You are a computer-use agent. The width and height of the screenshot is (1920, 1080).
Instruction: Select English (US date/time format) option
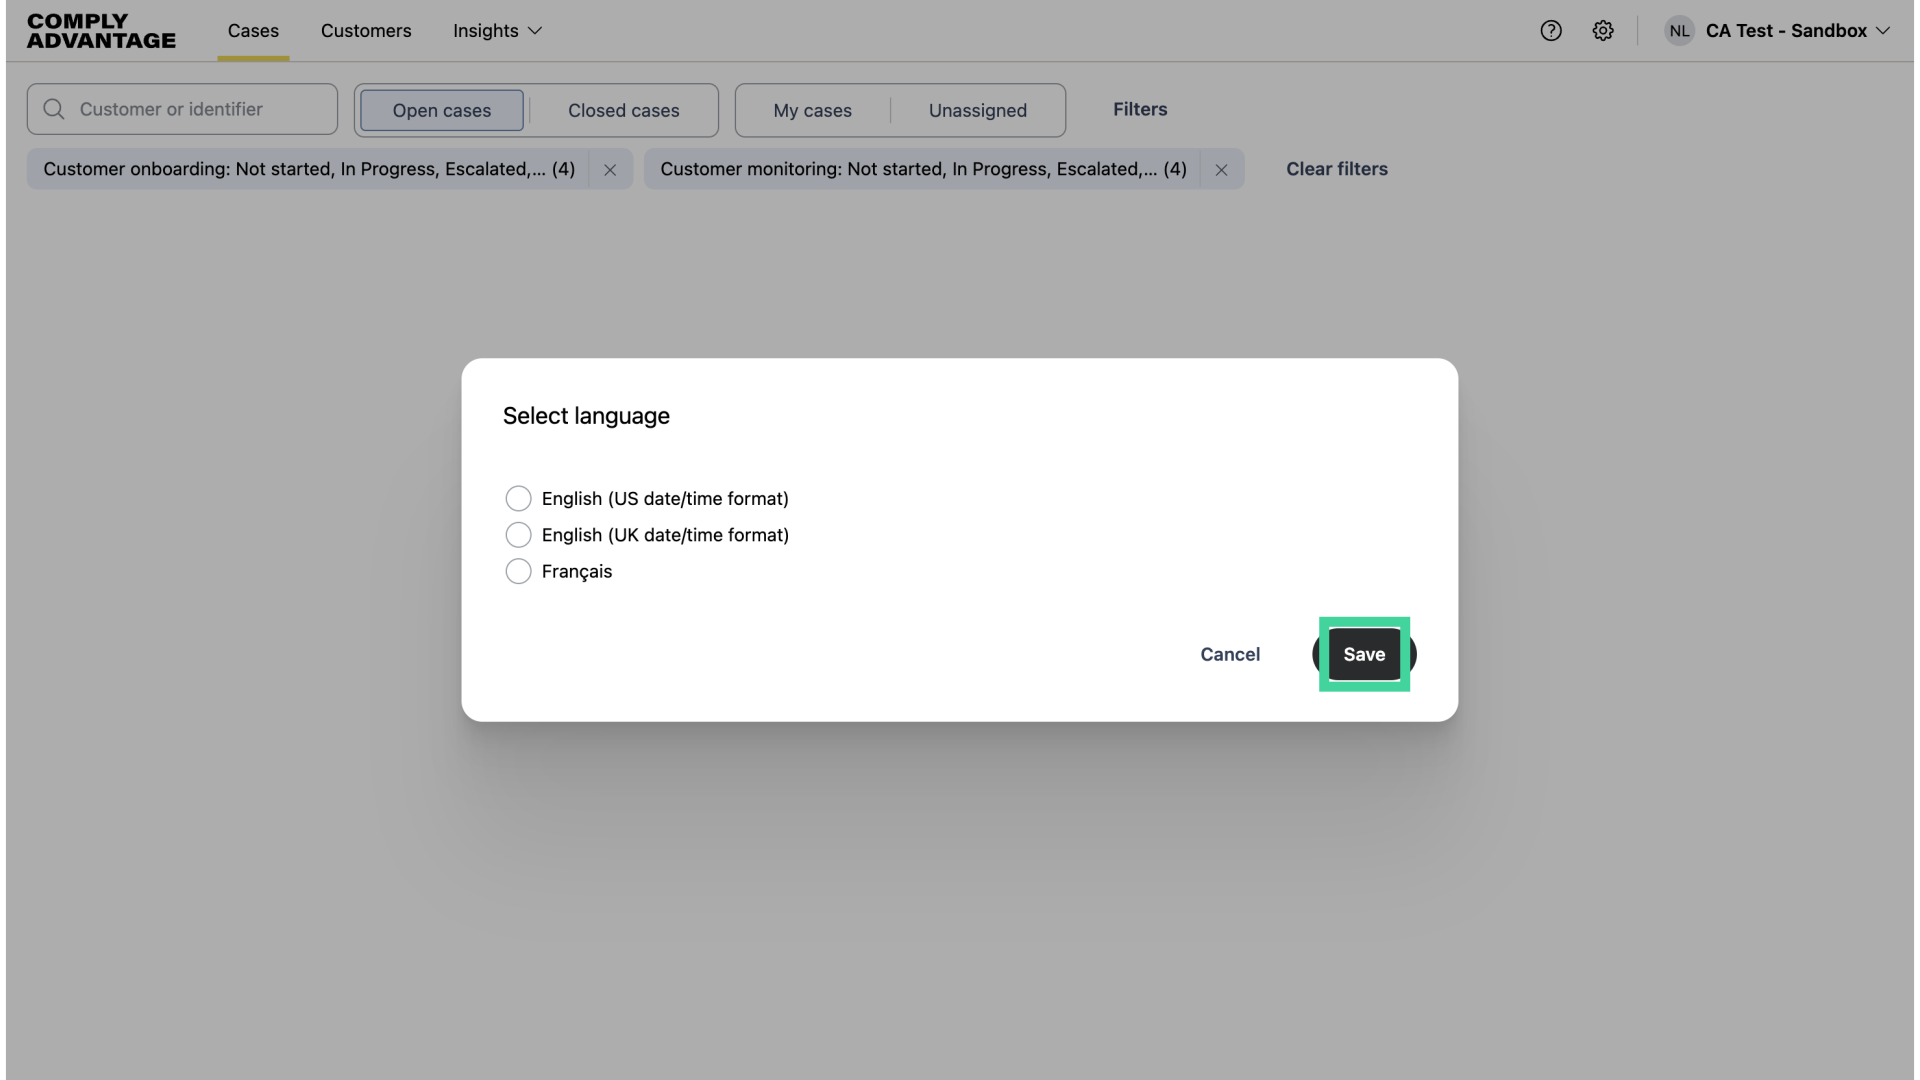(518, 498)
